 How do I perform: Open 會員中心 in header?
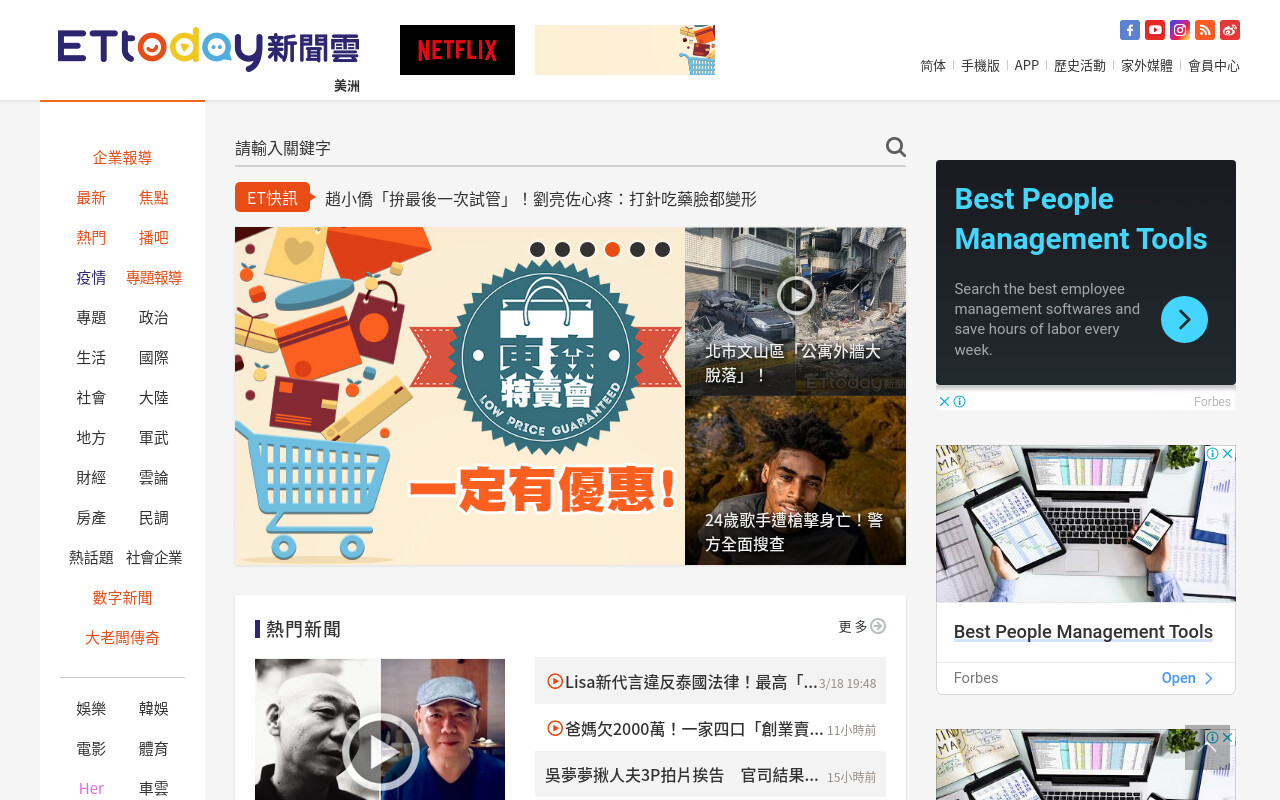pos(1214,66)
